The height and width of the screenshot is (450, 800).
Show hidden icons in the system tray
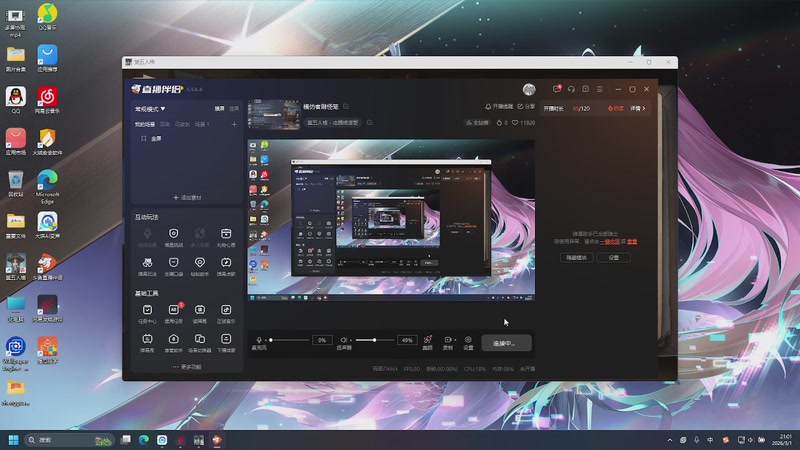pyautogui.click(x=669, y=440)
